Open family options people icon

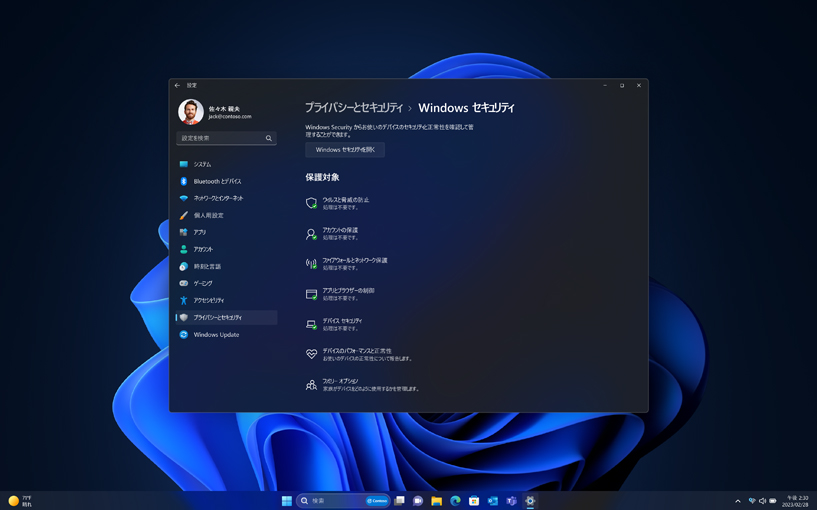(311, 385)
